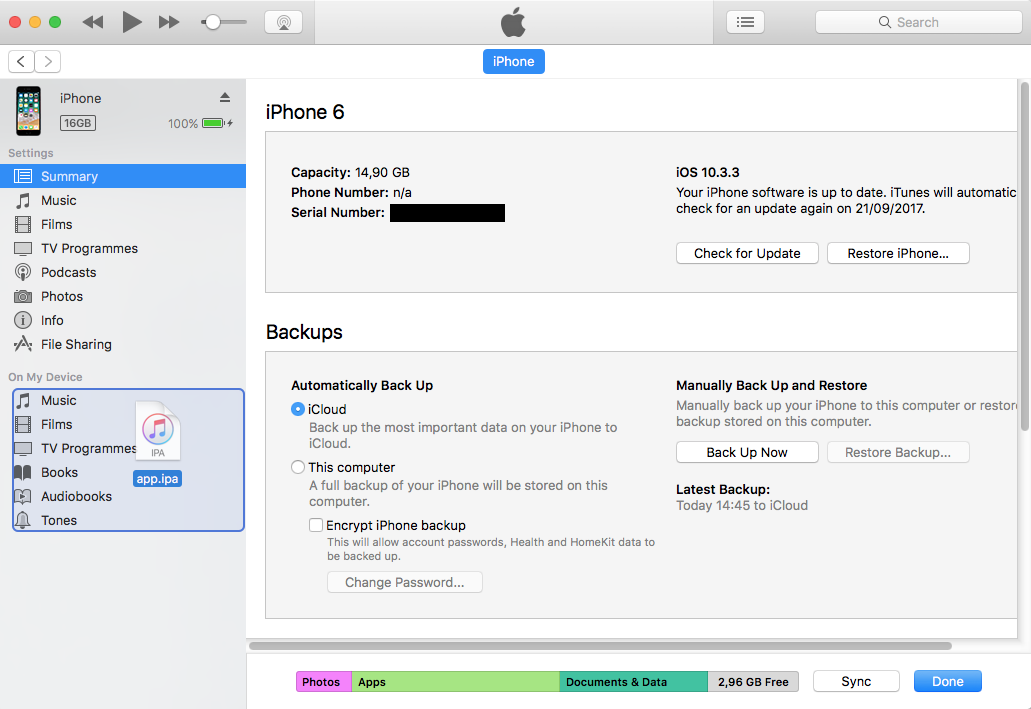
Task: Click the Photos camera icon
Action: 23,297
